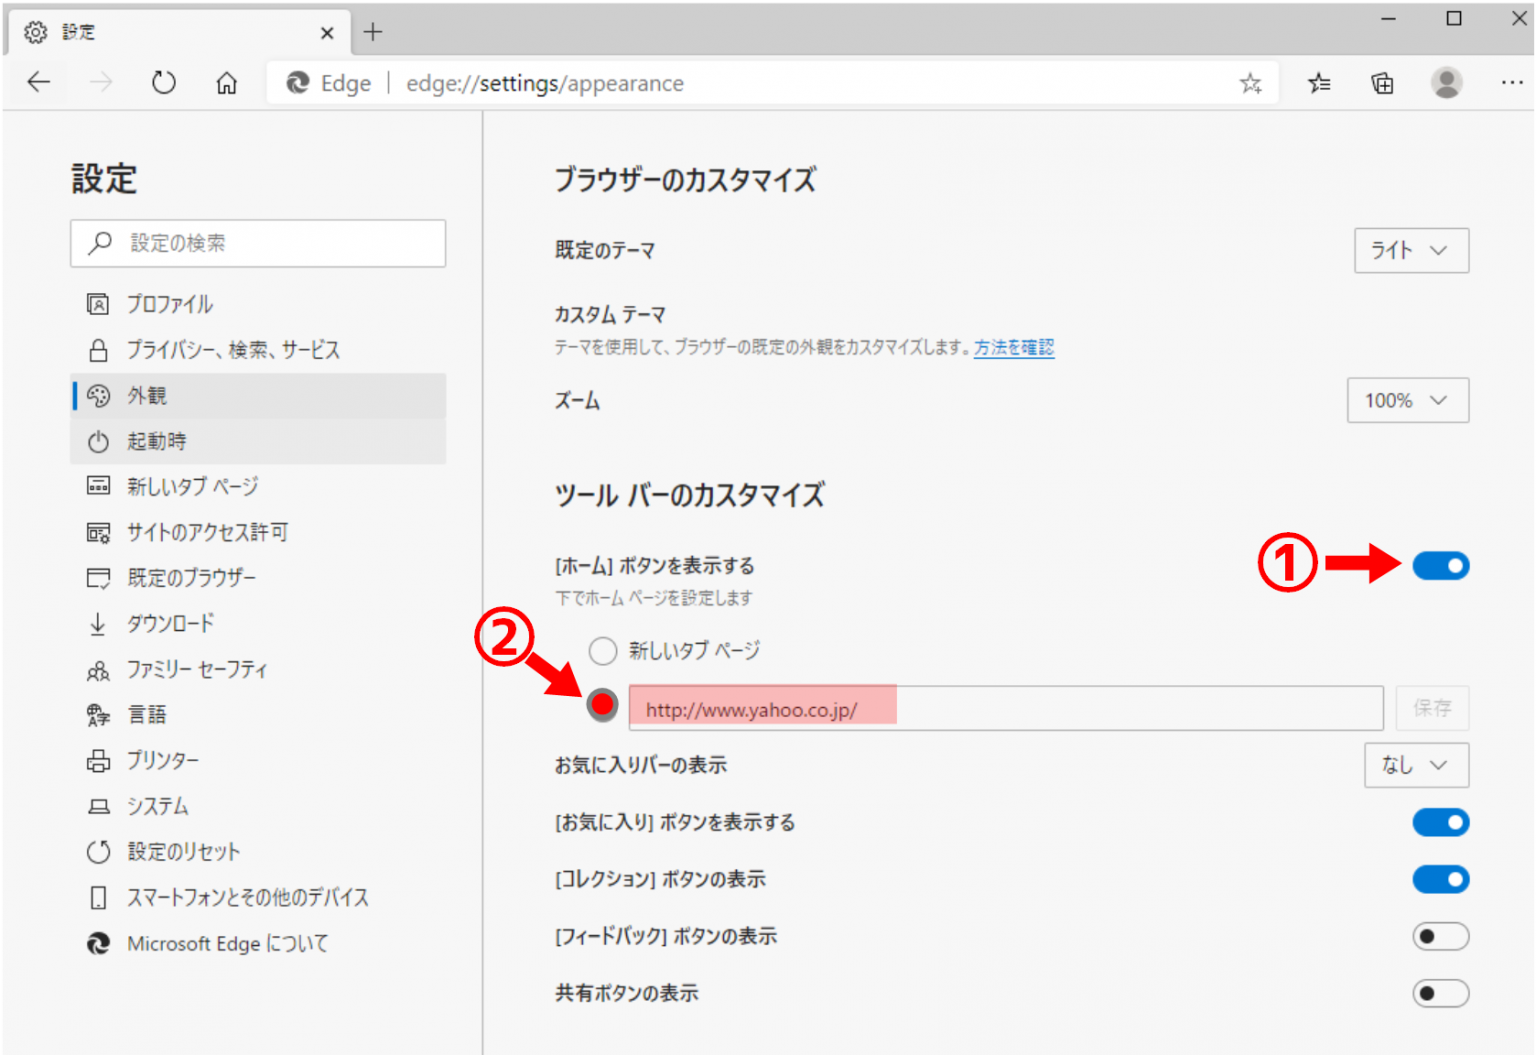Click the home icon in the toolbar
1536x1055 pixels.
226,82
